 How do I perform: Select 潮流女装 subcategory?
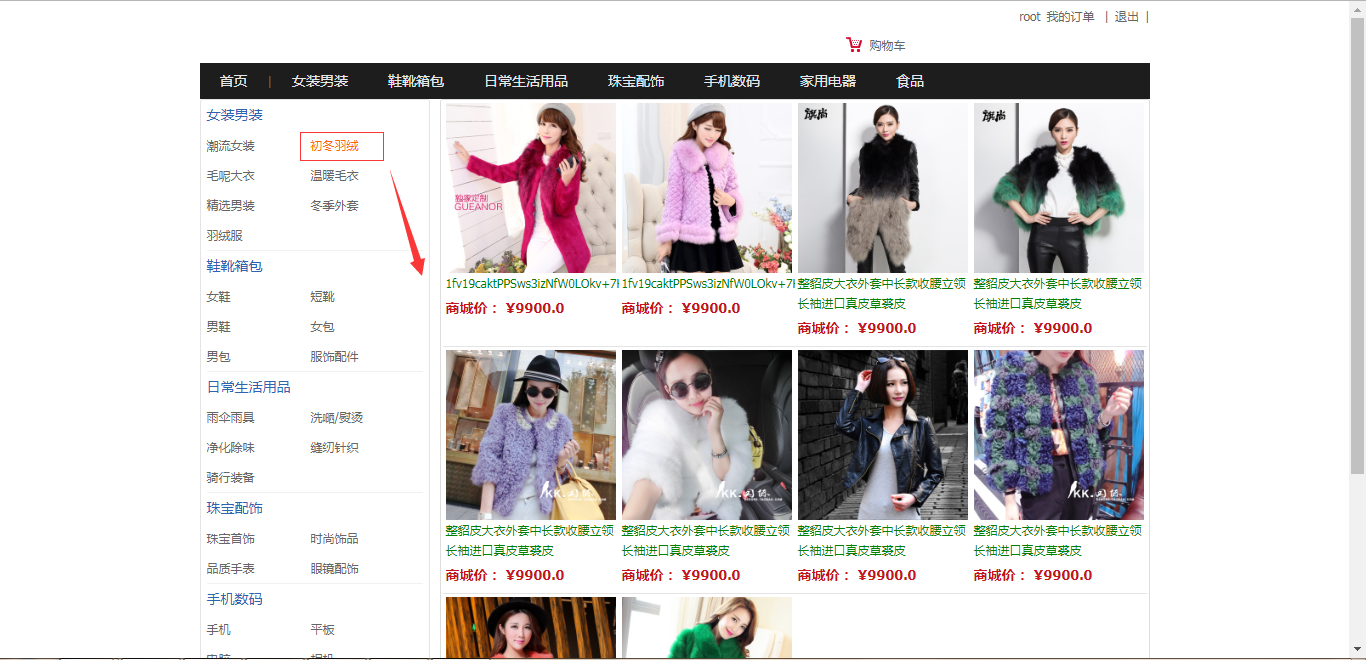[231, 146]
